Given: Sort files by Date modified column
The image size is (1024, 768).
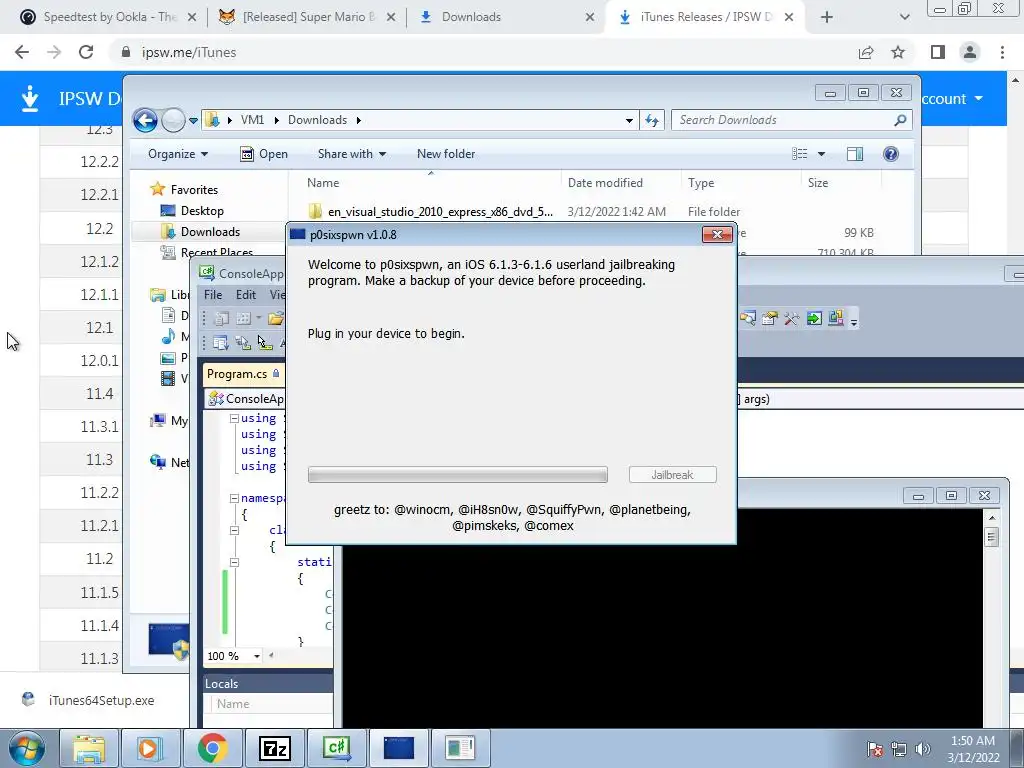Looking at the screenshot, I should 605,183.
